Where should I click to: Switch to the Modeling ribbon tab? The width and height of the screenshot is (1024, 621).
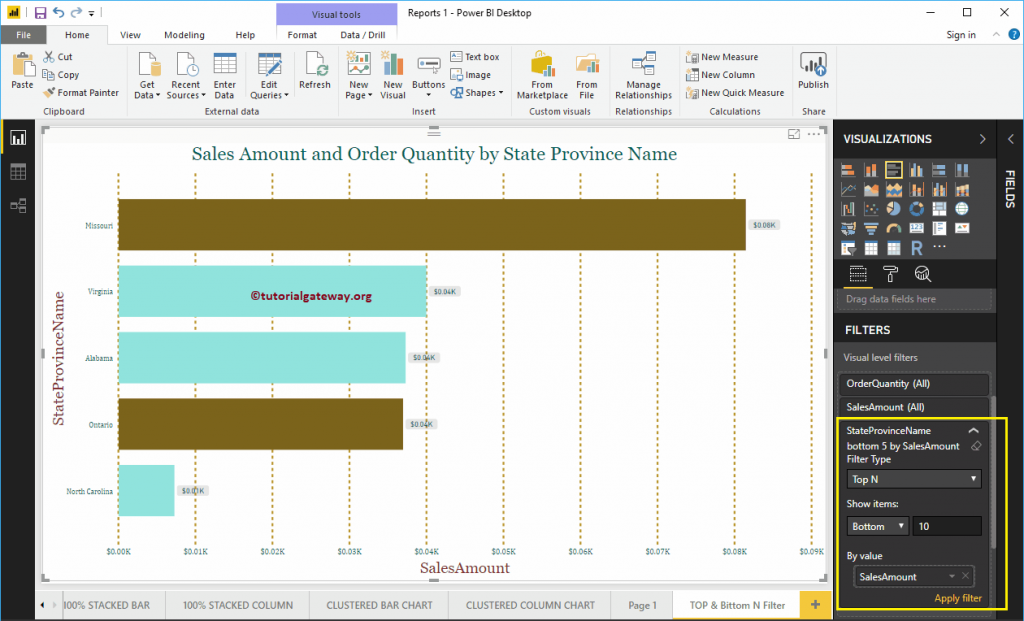184,33
